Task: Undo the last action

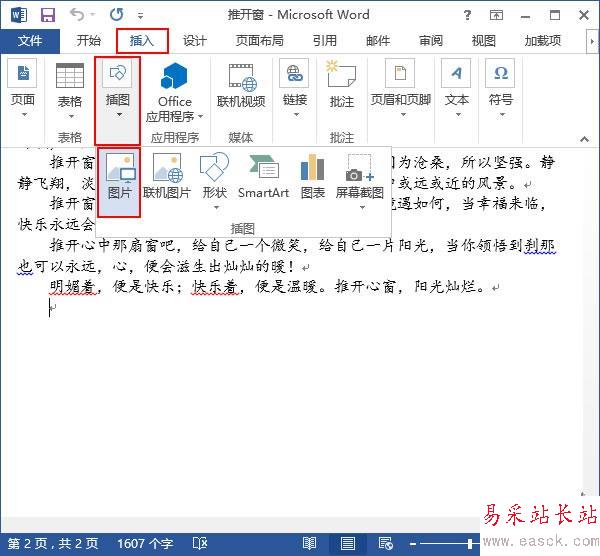Action: tap(77, 15)
